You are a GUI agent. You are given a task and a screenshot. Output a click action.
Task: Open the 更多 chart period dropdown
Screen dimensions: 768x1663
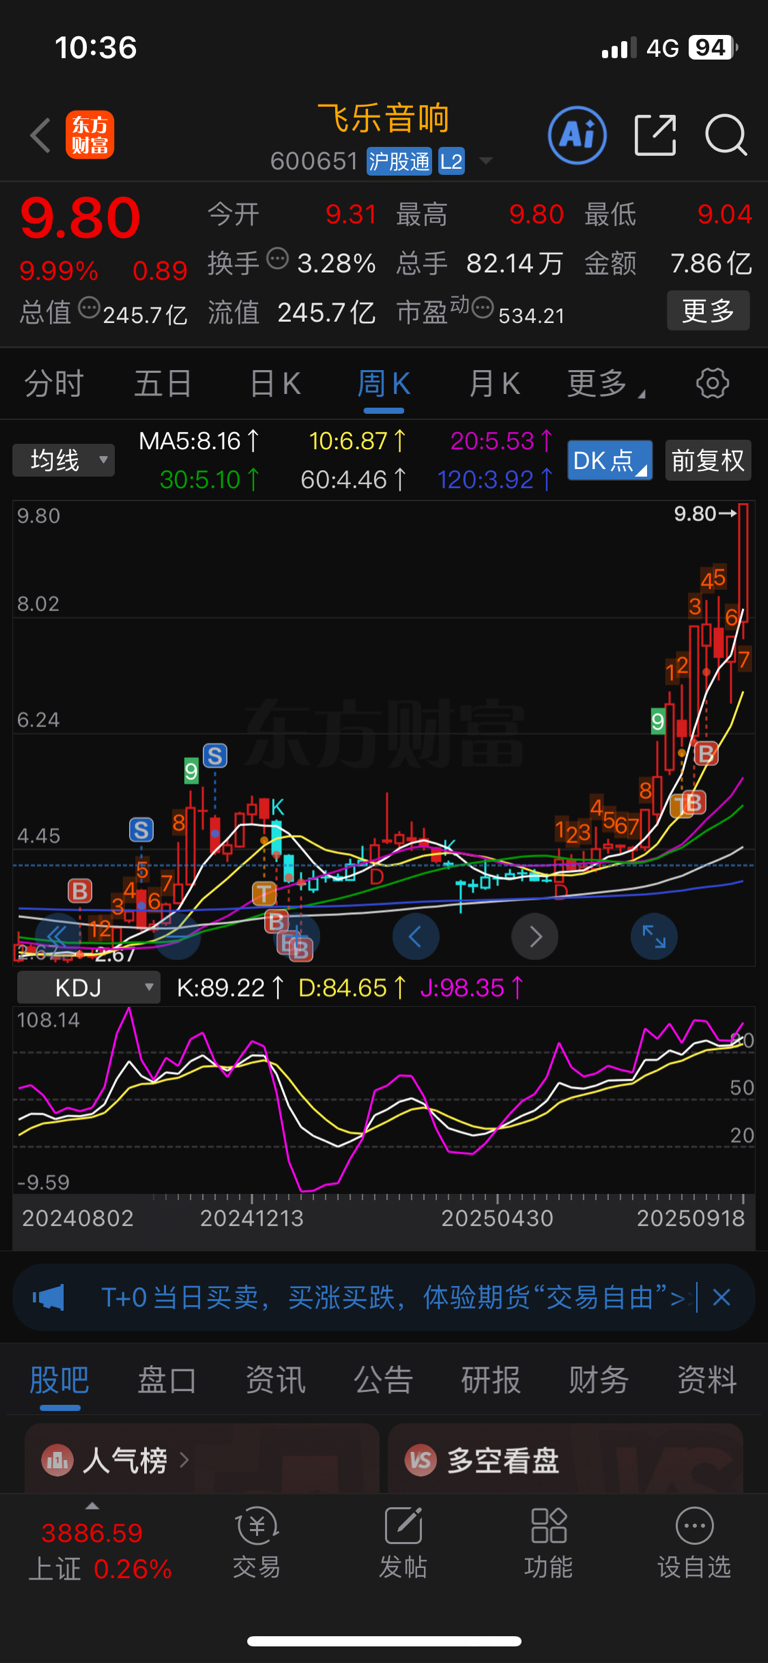[x=606, y=383]
